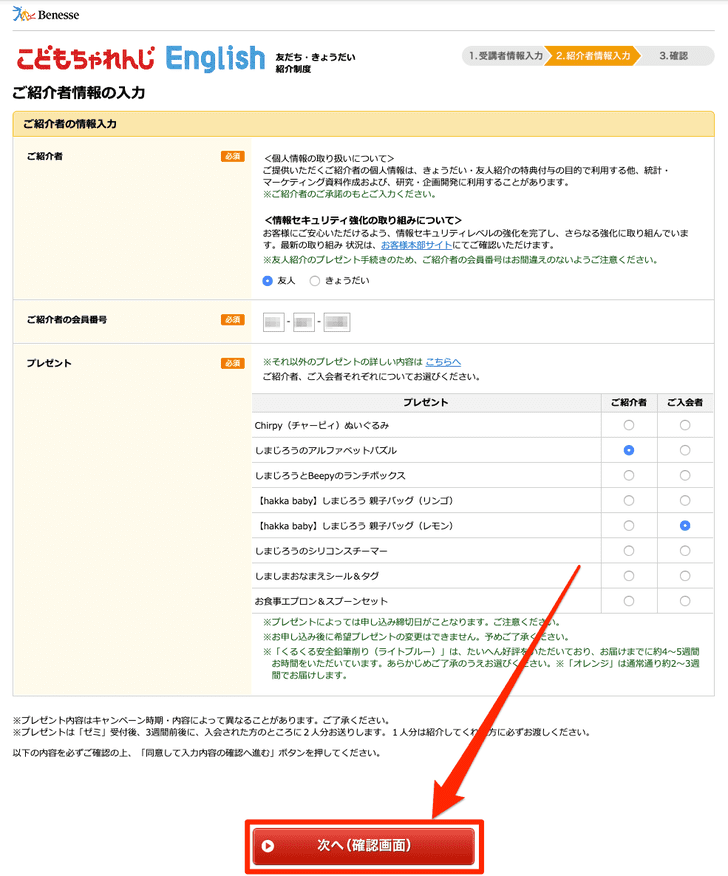The image size is (728, 876).
Task: Click step 3.確認 in progress bar
Action: point(674,56)
